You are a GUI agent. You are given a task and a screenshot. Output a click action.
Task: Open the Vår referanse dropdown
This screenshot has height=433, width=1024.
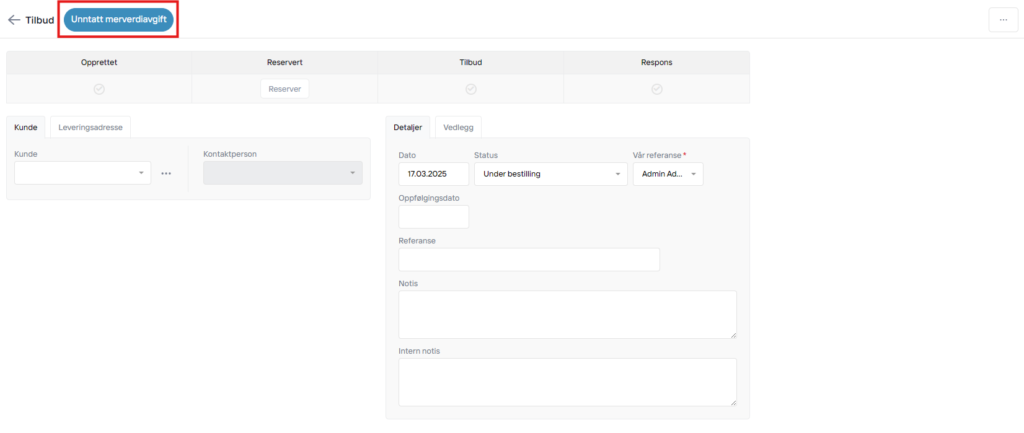(668, 174)
